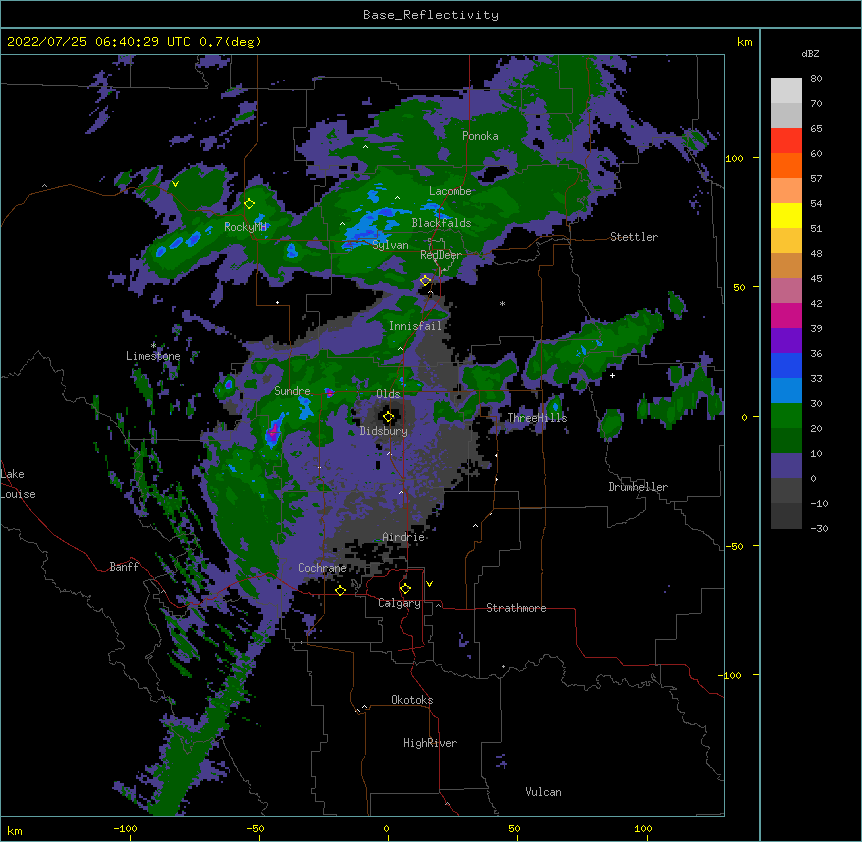Click the Ponoka city label
The height and width of the screenshot is (842, 862).
tap(480, 136)
